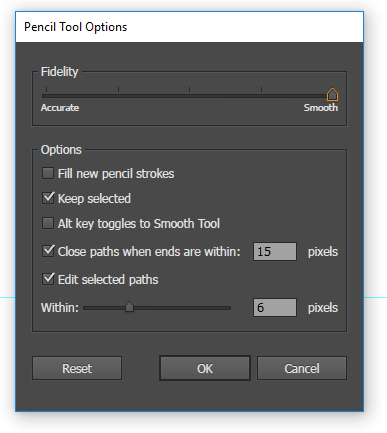Focus the Within pixels field showing 6
387x433 pixels.
(x=275, y=307)
